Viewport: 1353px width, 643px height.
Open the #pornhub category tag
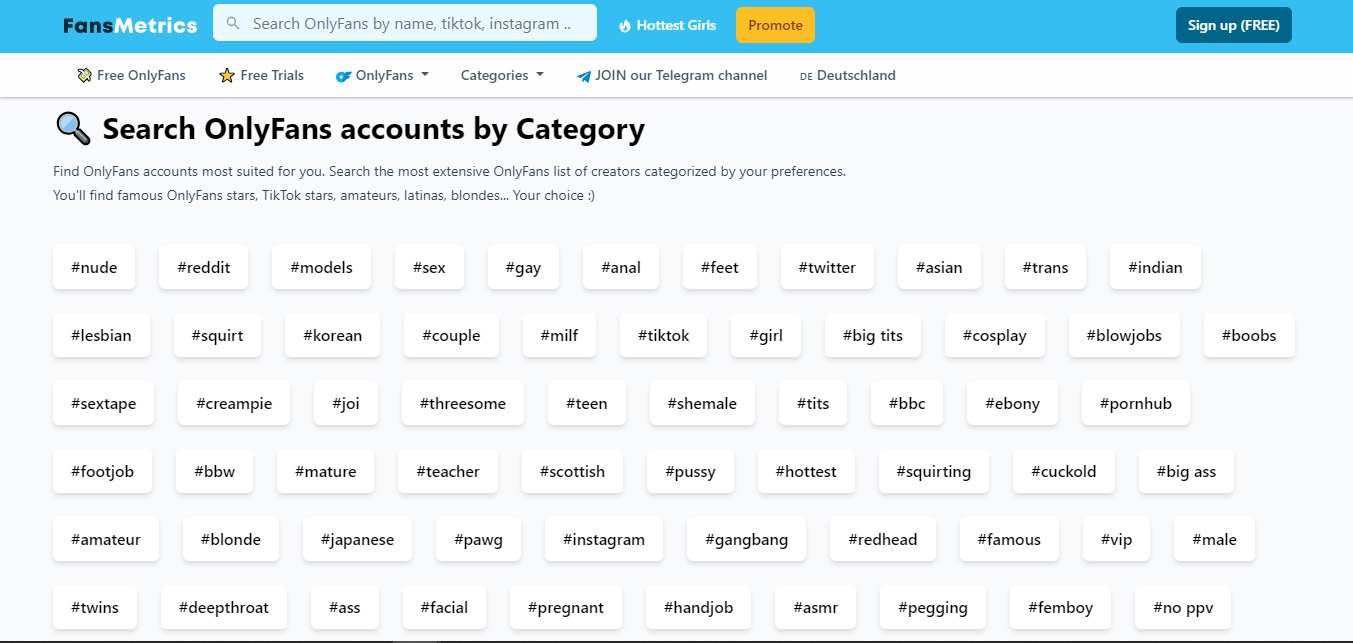point(1136,403)
